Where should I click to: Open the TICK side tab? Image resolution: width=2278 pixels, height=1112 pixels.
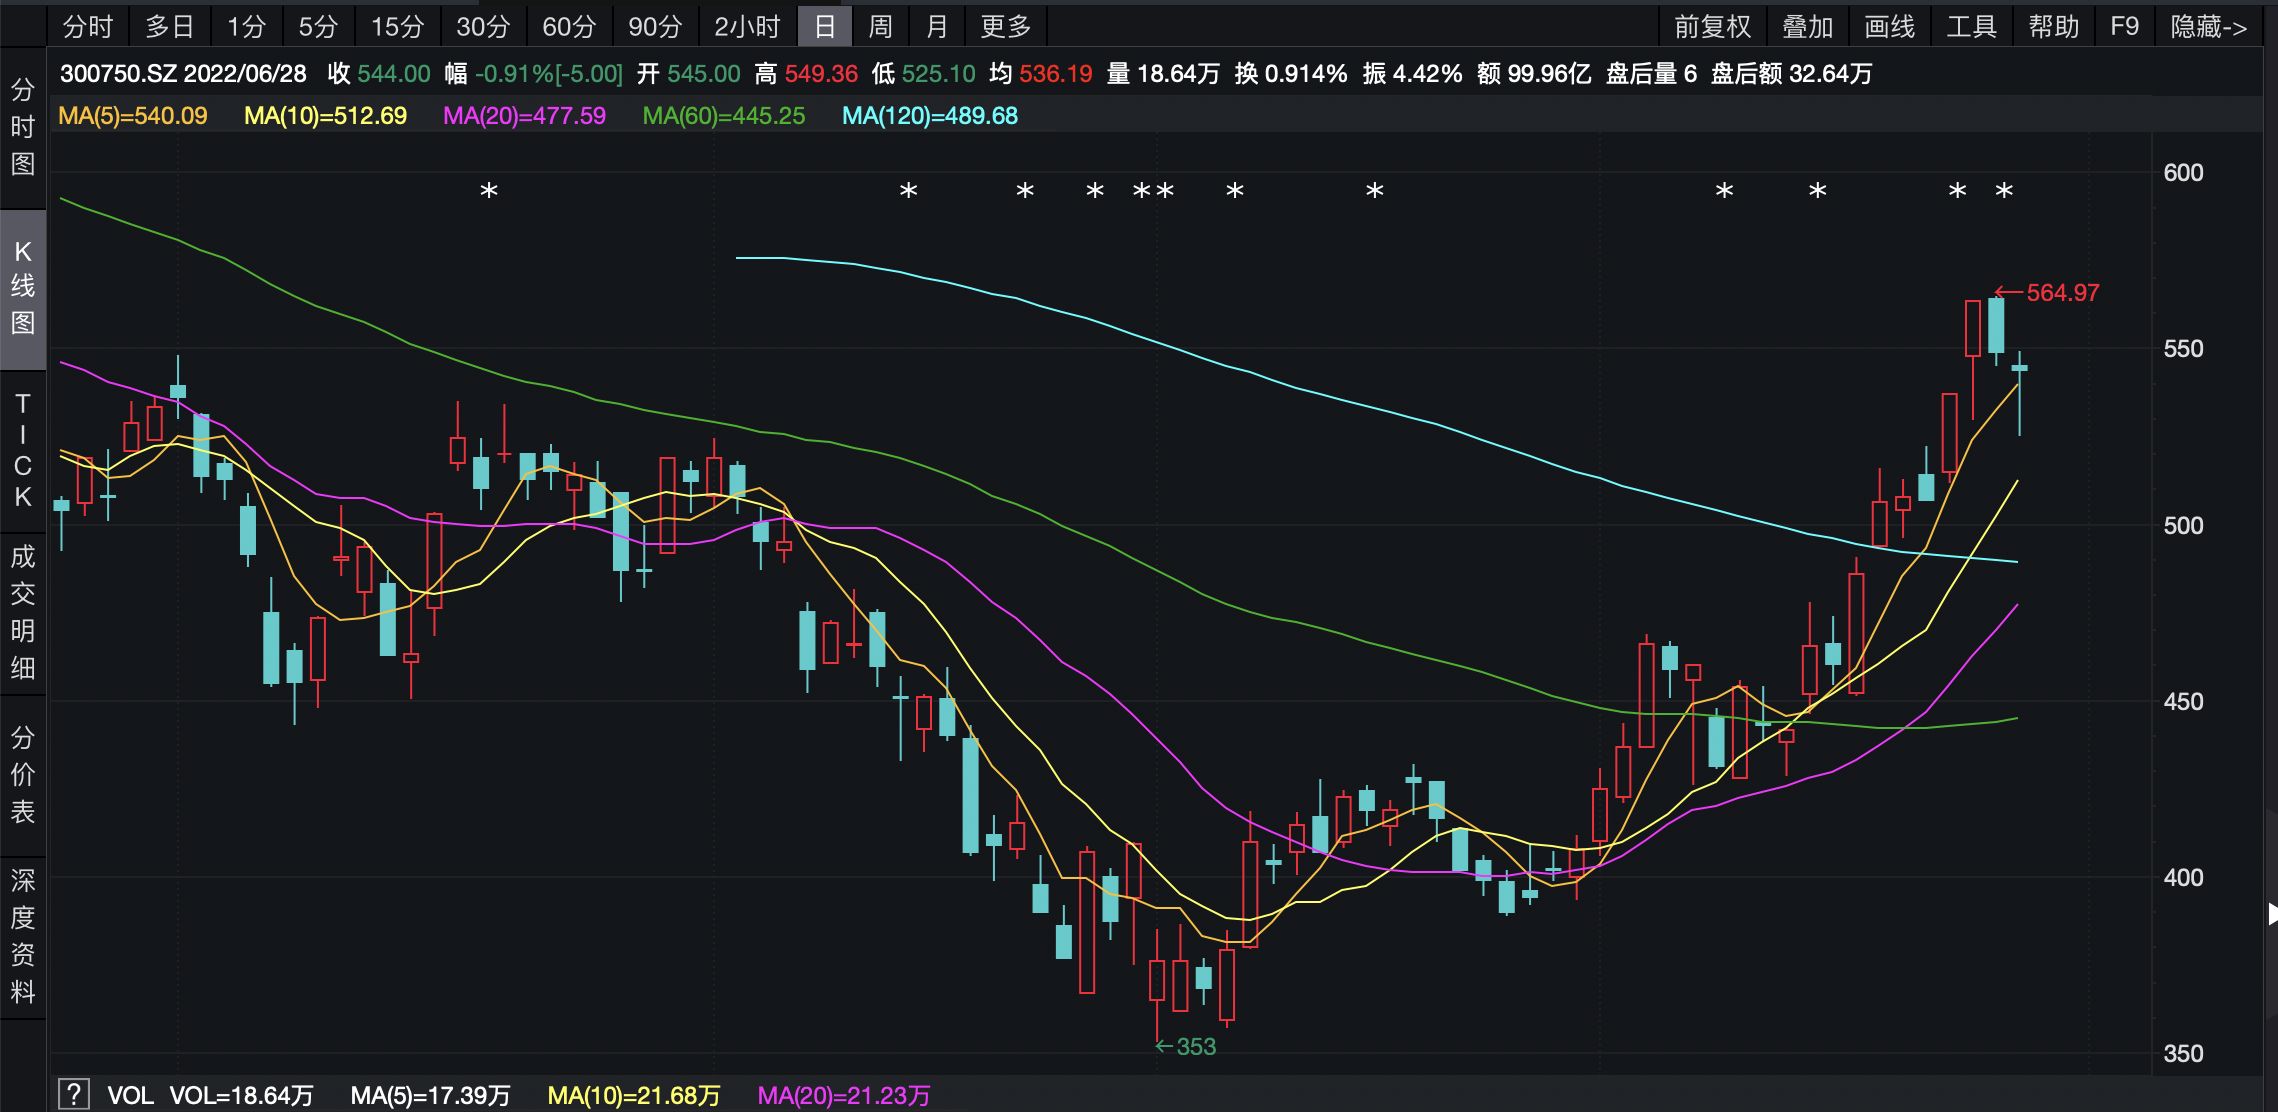coord(22,450)
